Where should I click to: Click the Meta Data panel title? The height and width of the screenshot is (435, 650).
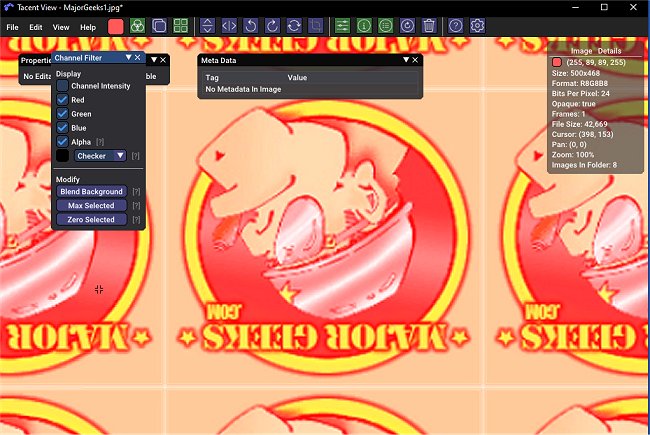tap(218, 61)
